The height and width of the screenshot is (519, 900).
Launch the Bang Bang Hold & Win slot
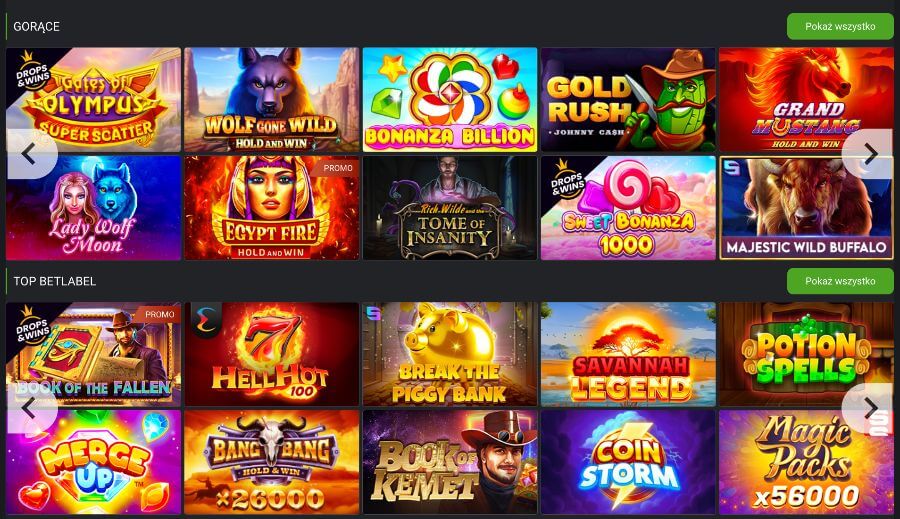click(x=271, y=462)
